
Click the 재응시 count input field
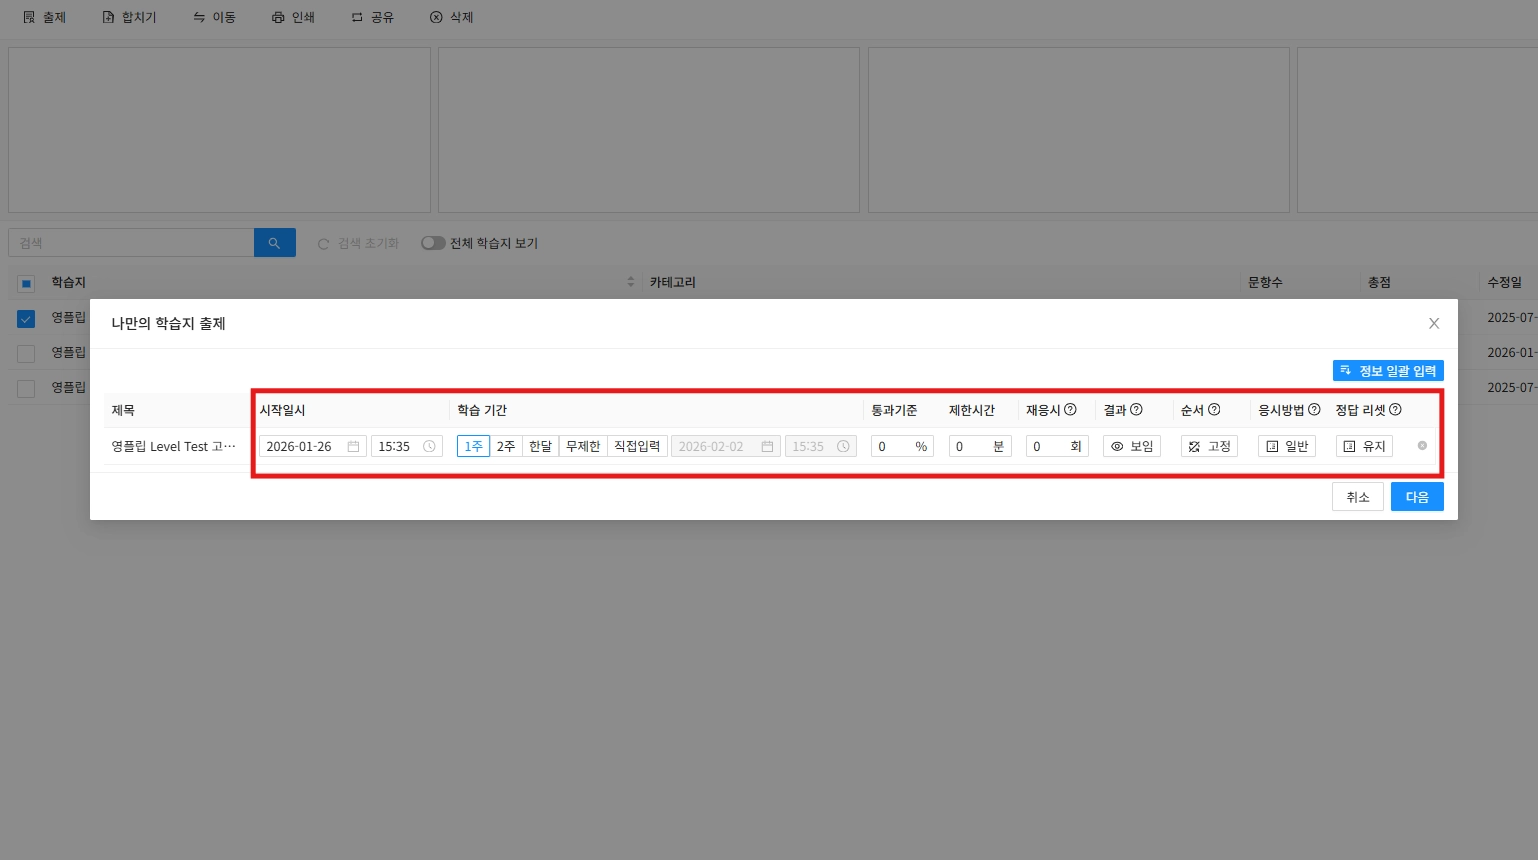pyautogui.click(x=1057, y=447)
